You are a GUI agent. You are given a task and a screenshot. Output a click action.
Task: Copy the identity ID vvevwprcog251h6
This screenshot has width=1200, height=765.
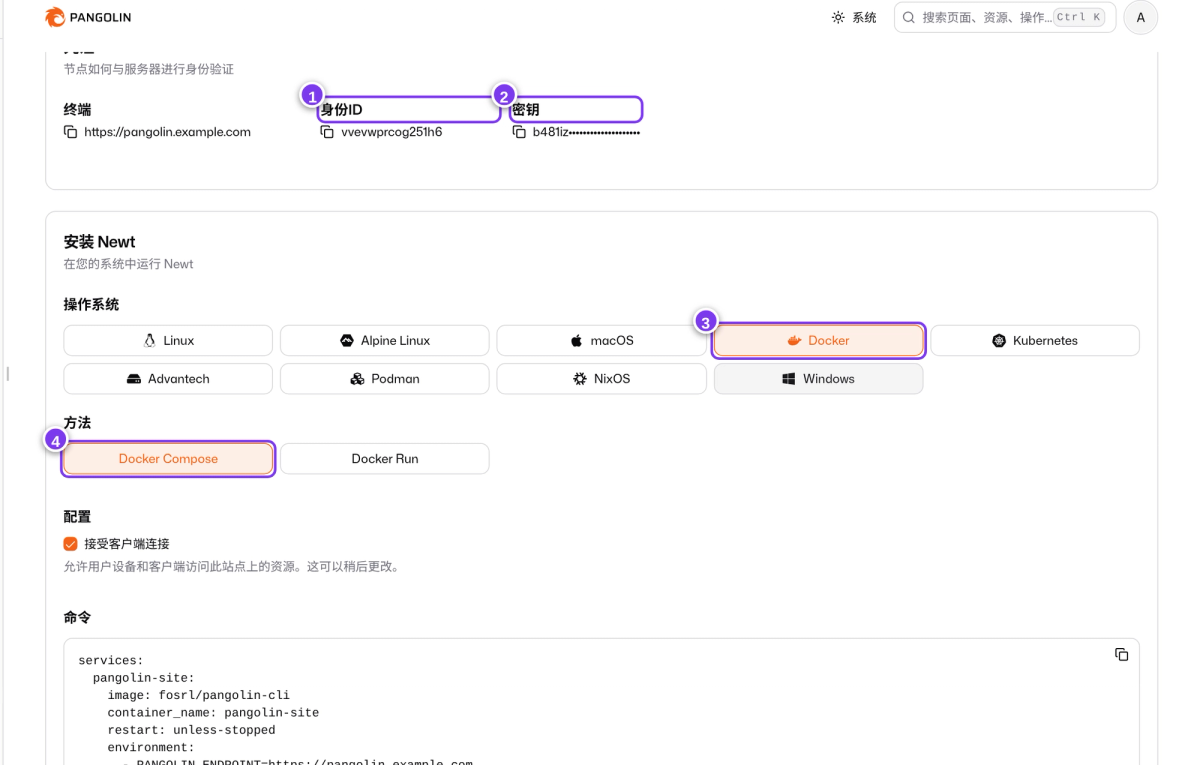327,132
